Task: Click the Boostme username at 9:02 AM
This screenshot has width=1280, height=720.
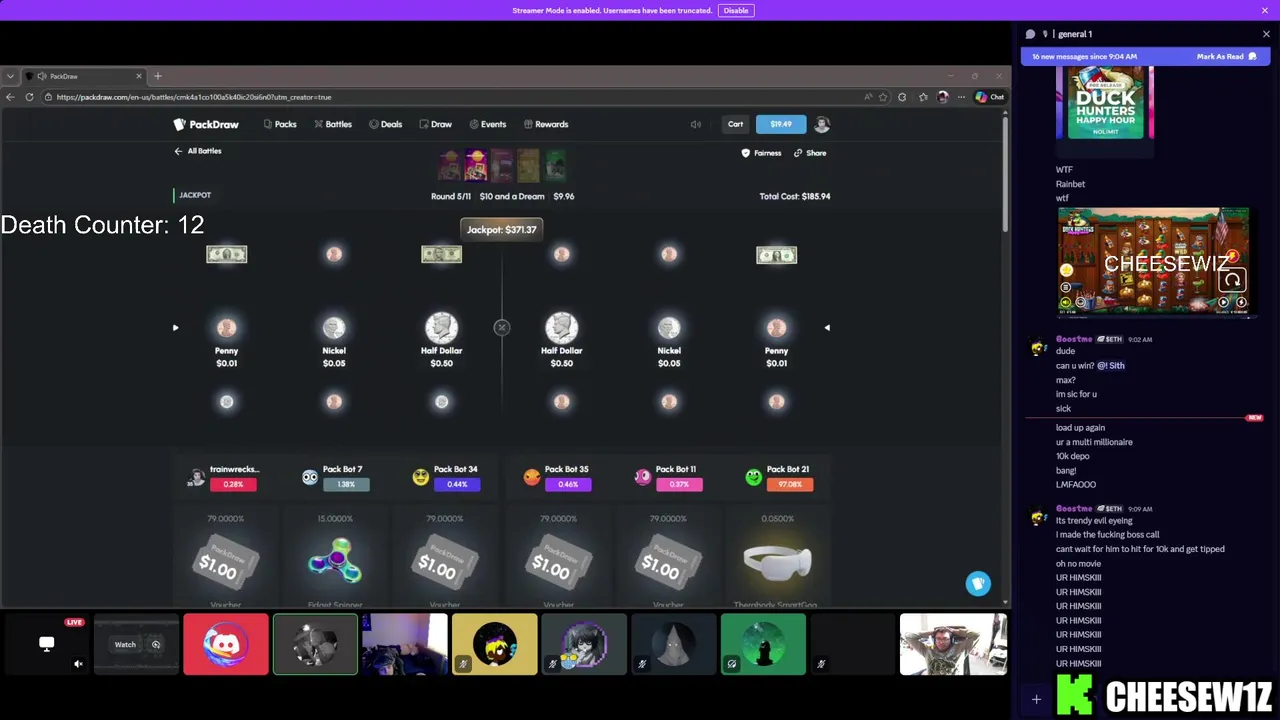Action: [x=1074, y=339]
